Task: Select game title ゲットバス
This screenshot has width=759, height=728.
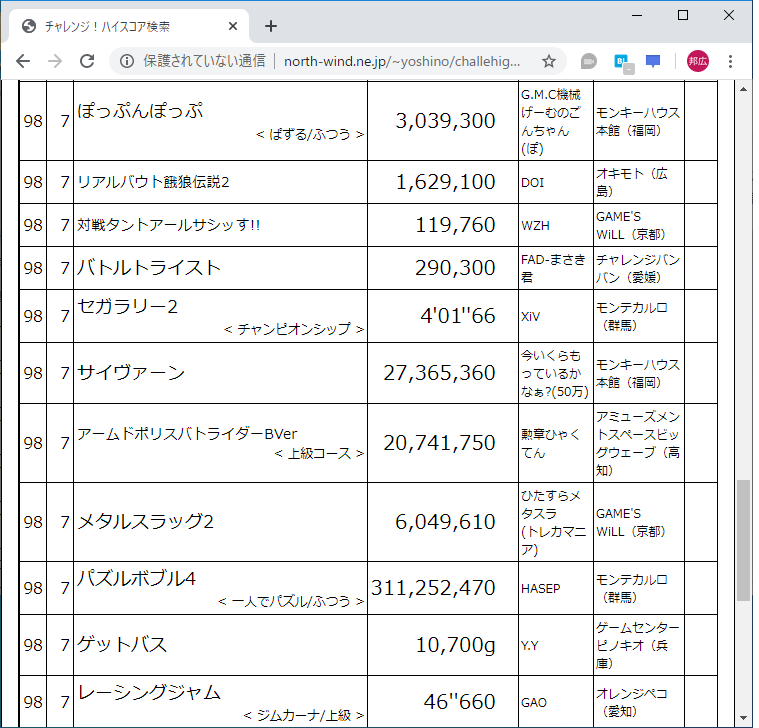Action: [x=122, y=645]
